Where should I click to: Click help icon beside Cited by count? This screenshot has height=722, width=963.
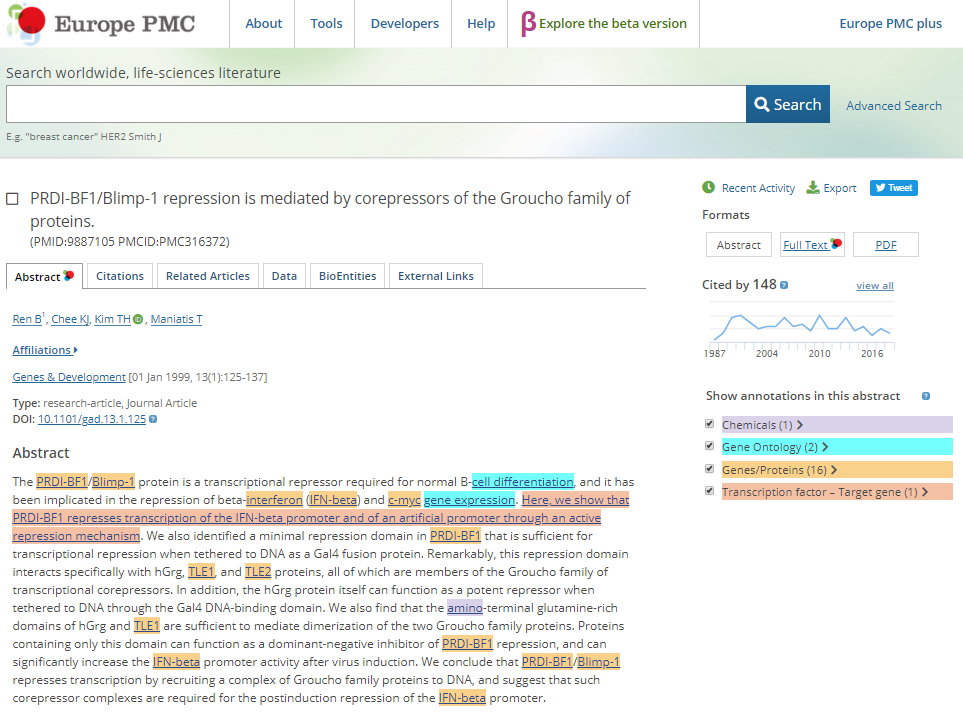tap(784, 285)
